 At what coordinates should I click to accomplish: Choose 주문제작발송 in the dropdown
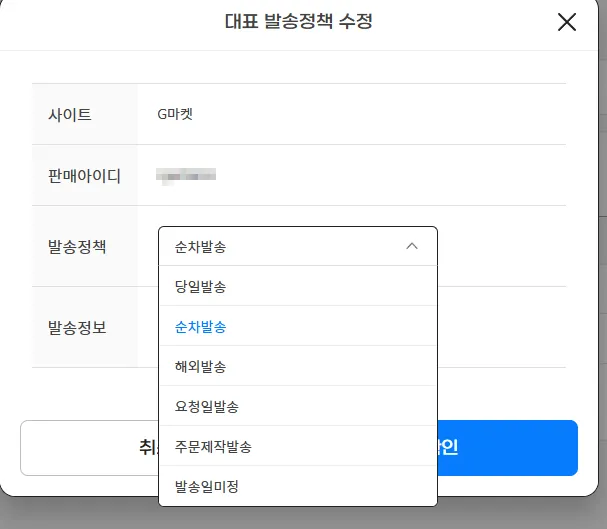pos(213,447)
